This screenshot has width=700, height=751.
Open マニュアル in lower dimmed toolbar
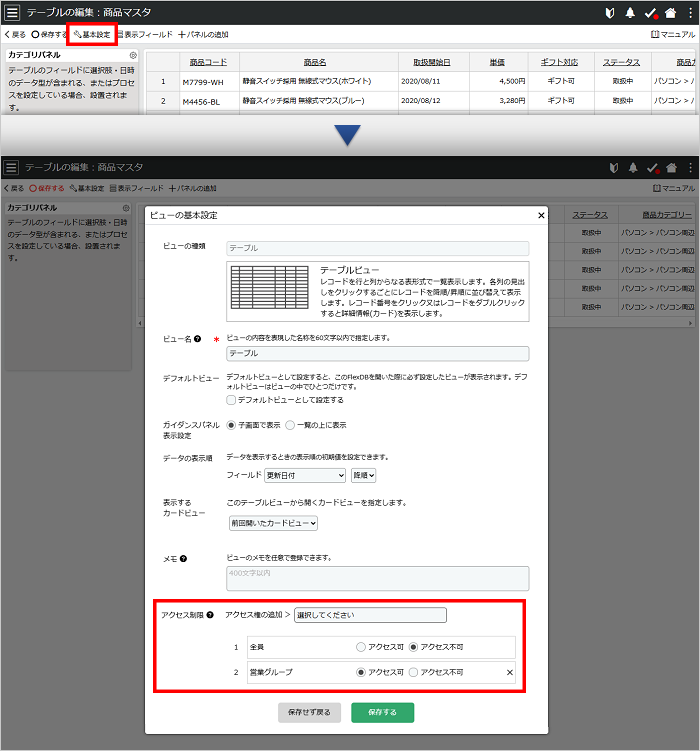pos(674,188)
